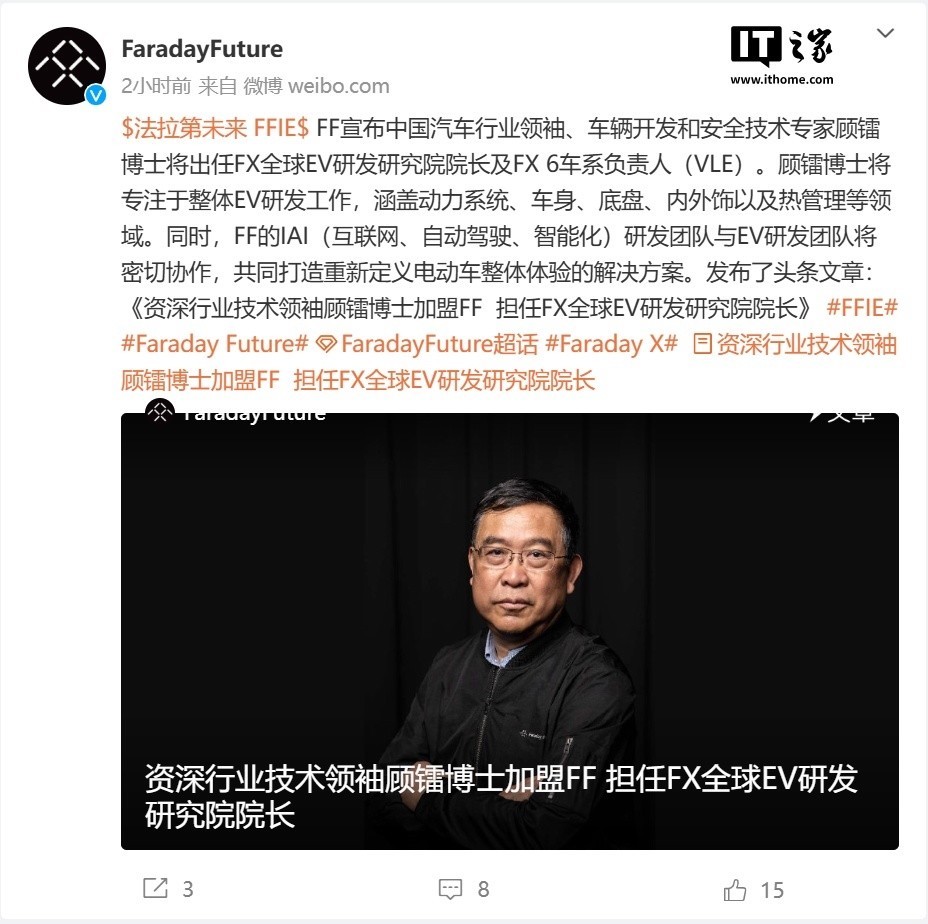Open the #FFIE# hashtag
The height and width of the screenshot is (924, 928).
(862, 308)
